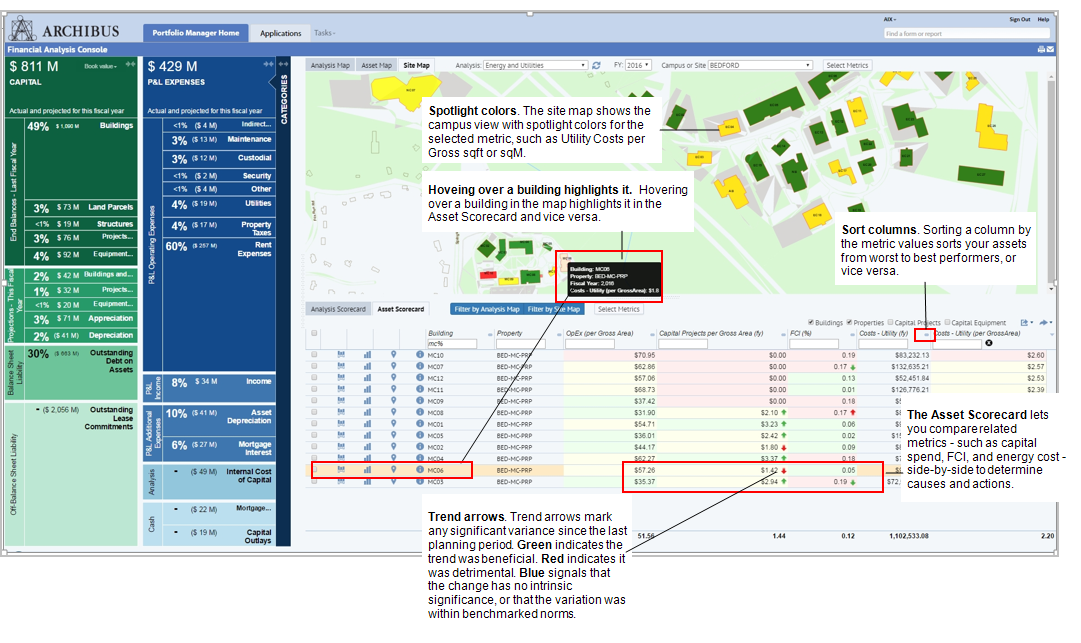Viewport: 1081px width, 643px height.
Task: Click the map pin icon for row MC02
Action: click(394, 447)
